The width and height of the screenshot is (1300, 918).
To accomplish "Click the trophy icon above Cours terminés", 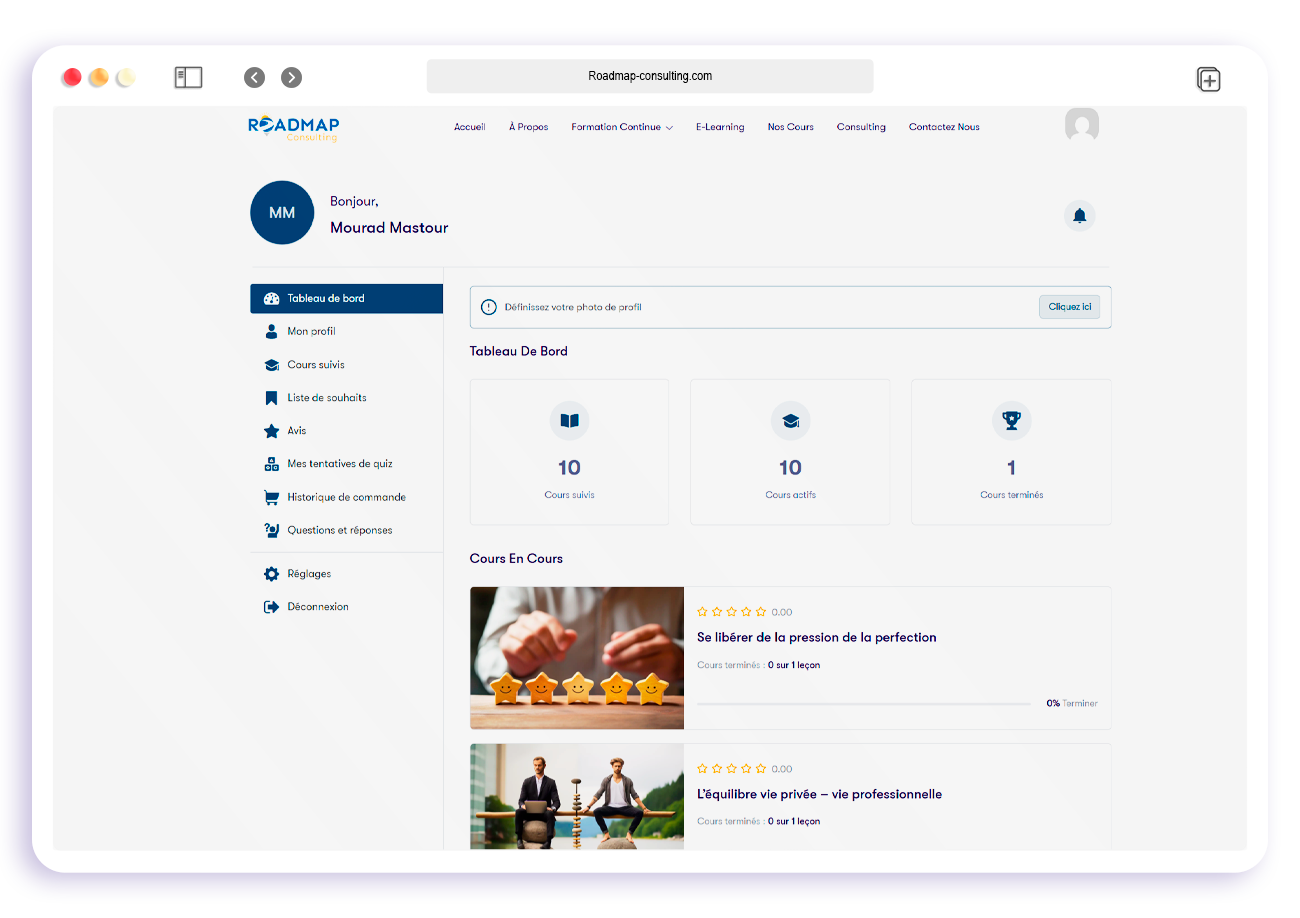I will pyautogui.click(x=1011, y=421).
